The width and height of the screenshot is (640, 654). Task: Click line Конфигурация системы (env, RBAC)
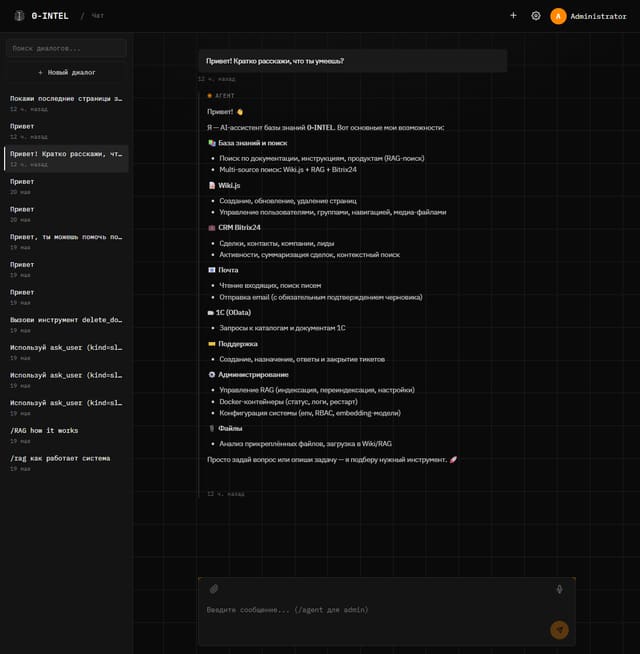(310, 413)
